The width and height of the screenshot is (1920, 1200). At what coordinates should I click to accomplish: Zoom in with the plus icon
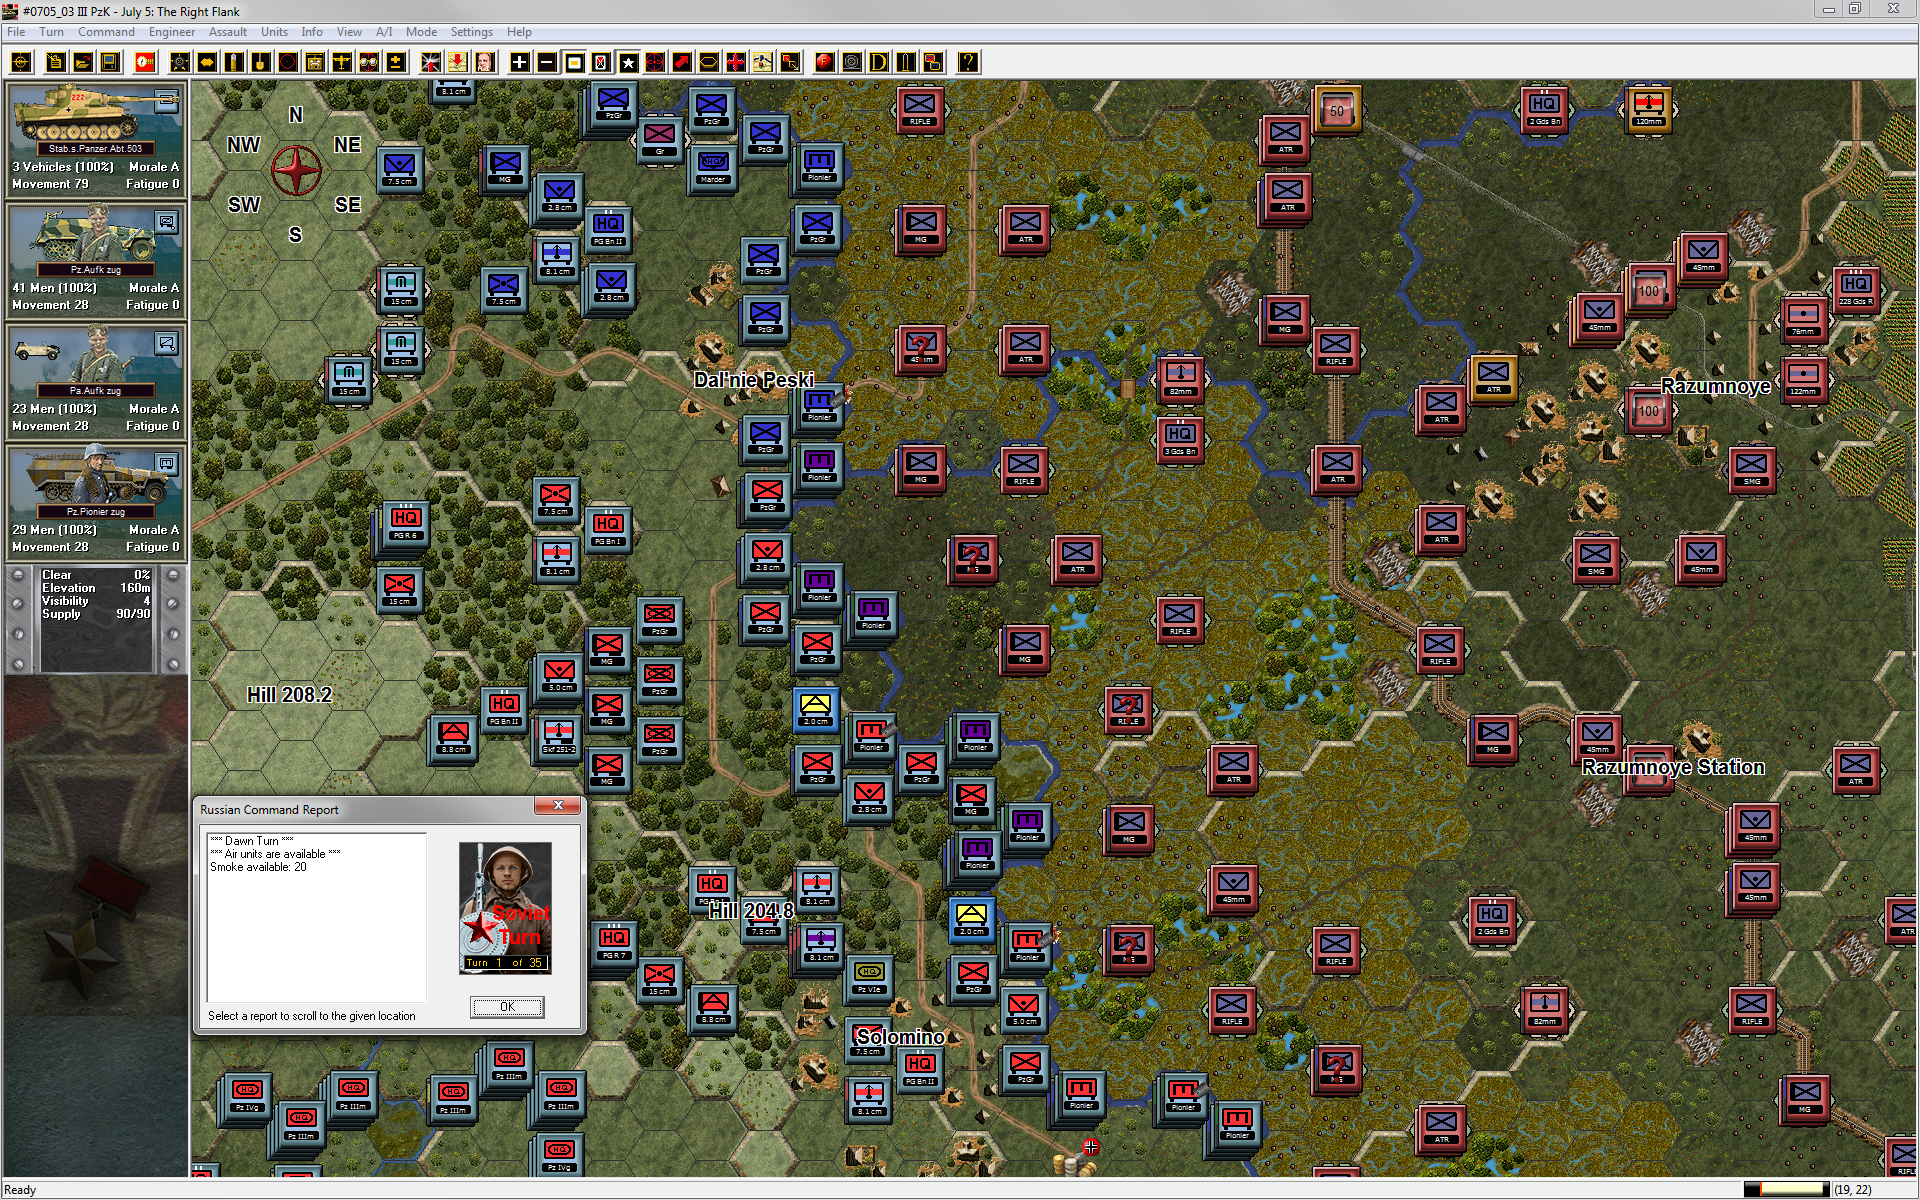tap(520, 62)
